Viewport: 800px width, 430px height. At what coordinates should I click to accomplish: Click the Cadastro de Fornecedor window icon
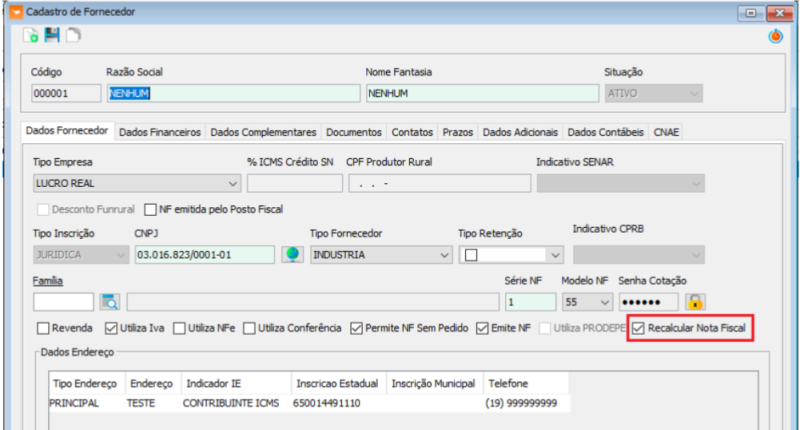coord(13,11)
